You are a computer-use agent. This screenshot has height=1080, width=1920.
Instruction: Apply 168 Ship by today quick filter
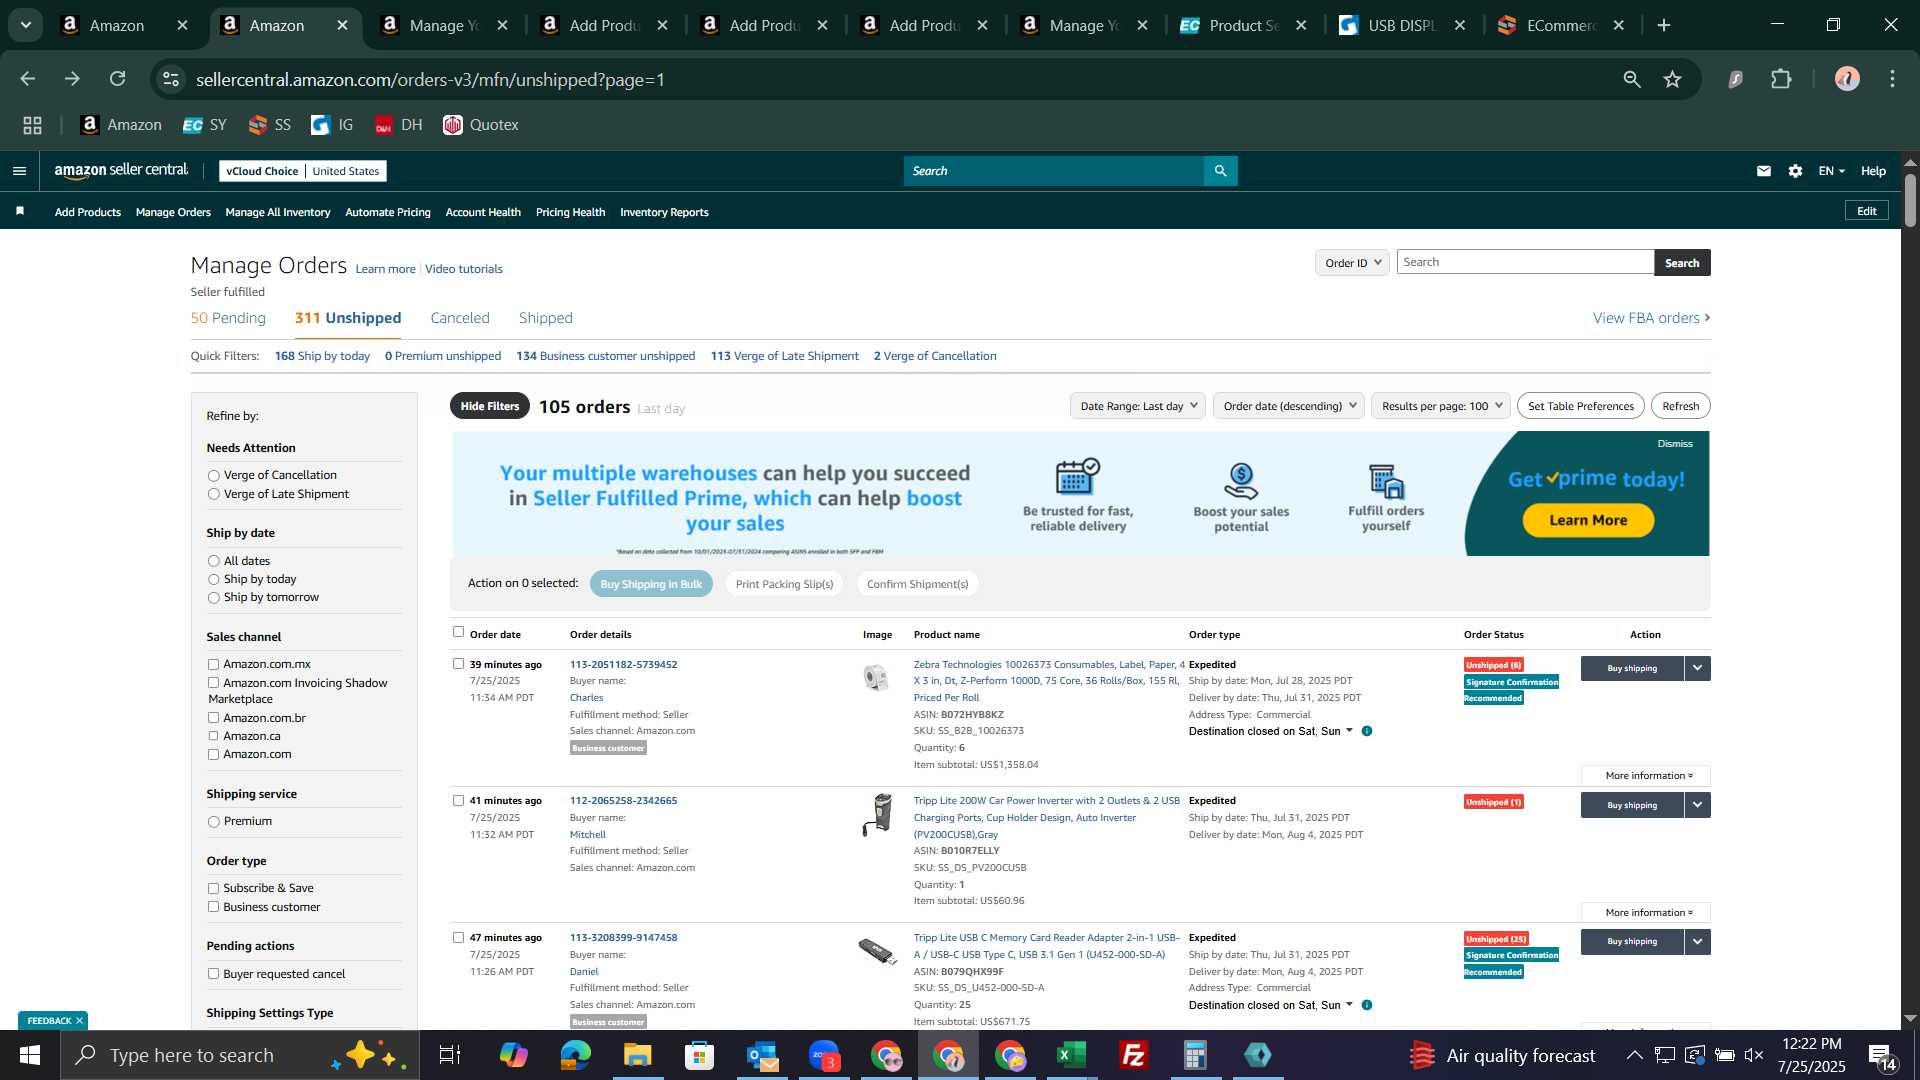tap(322, 356)
